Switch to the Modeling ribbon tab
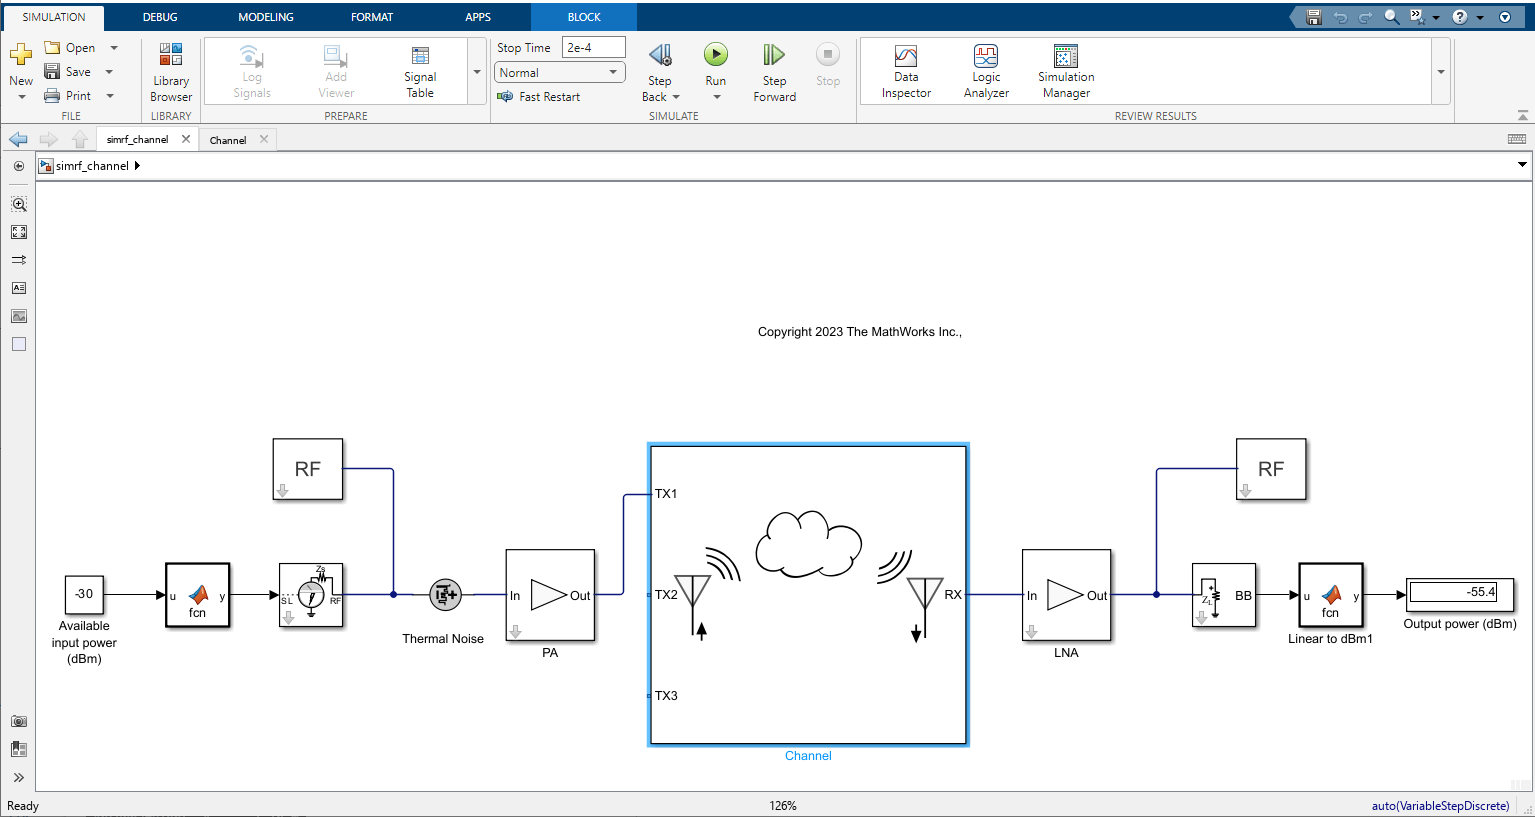The image size is (1535, 817). [x=266, y=17]
